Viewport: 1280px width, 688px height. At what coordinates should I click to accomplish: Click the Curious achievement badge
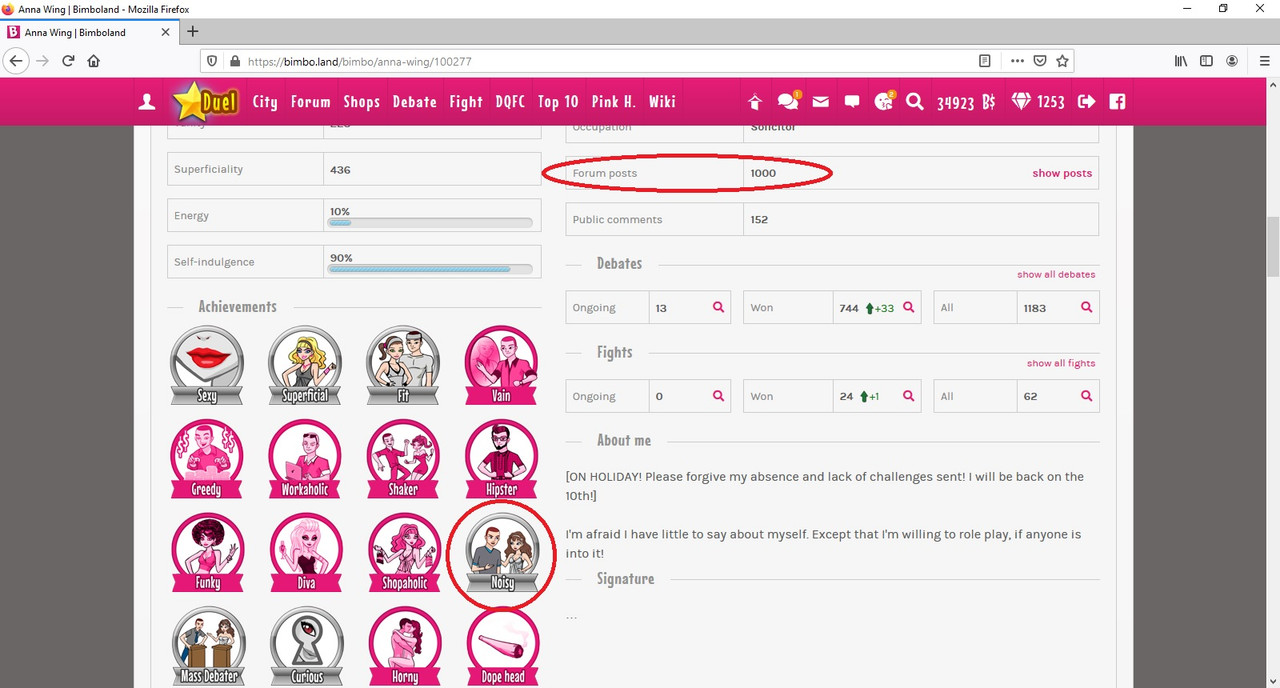pos(305,647)
